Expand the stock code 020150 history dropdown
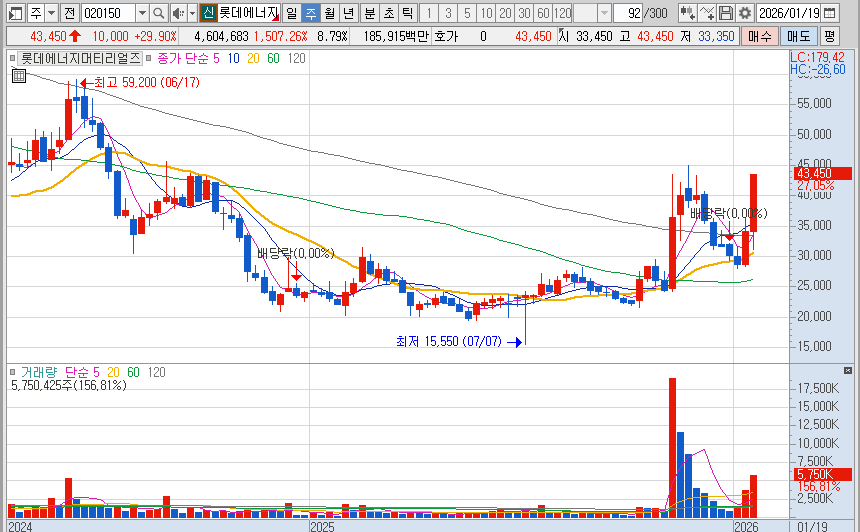The image size is (860, 532). point(142,13)
